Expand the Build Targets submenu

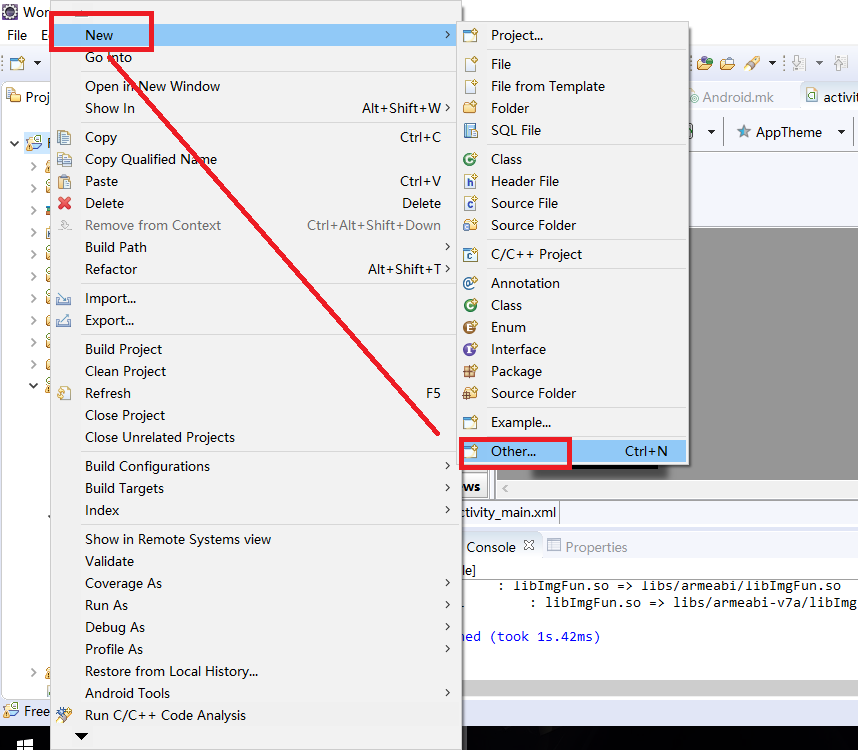(255, 488)
